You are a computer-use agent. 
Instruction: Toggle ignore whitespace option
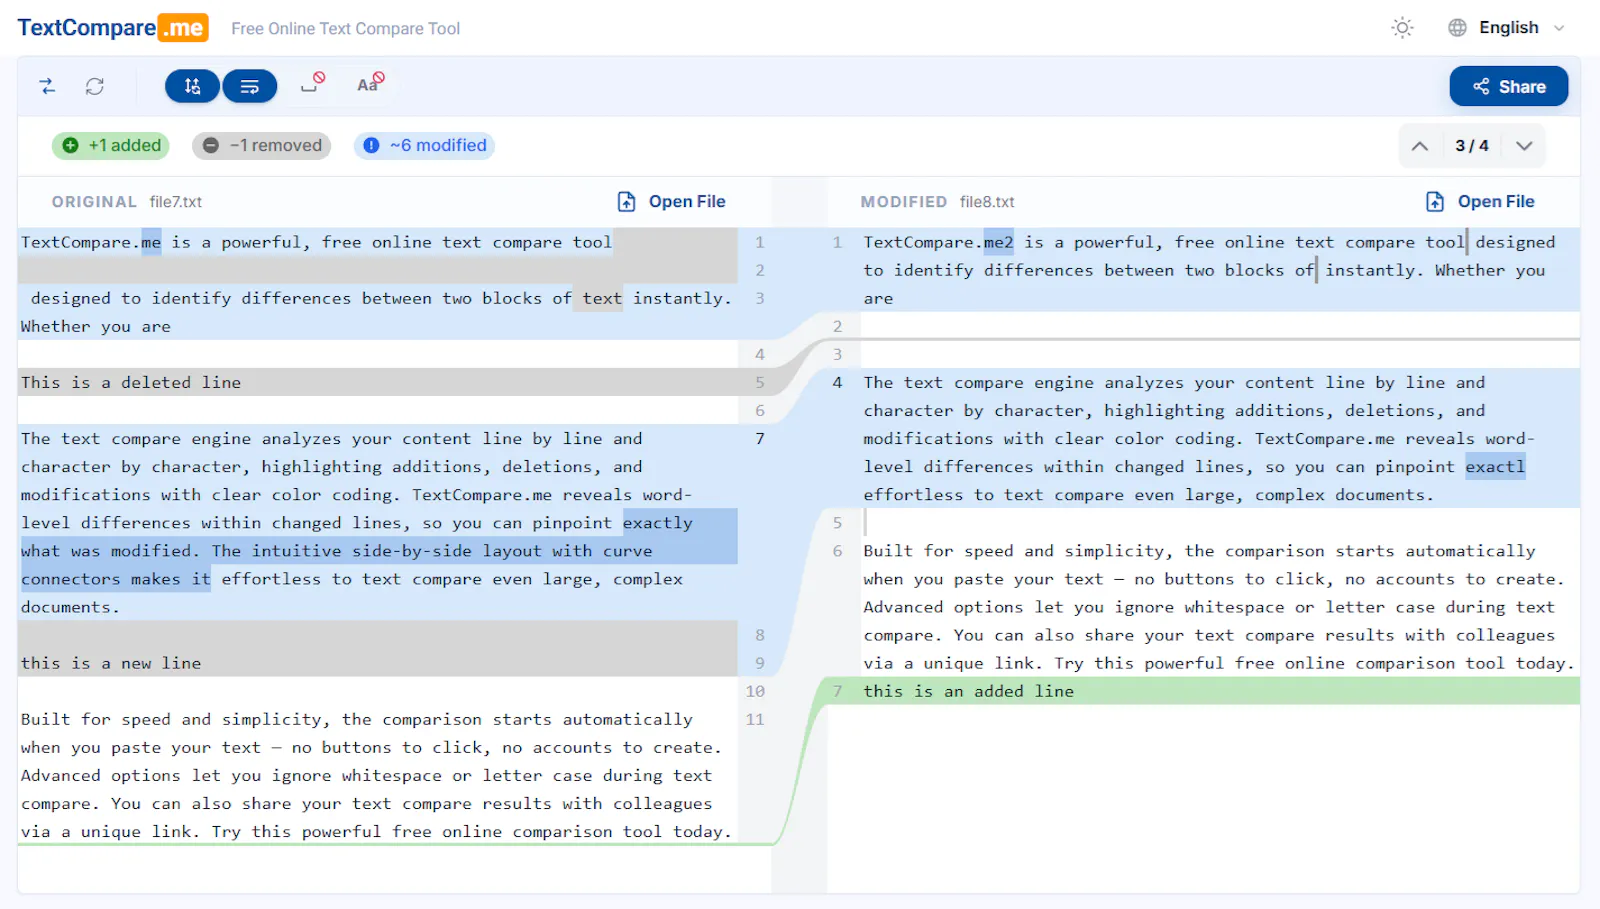(313, 83)
